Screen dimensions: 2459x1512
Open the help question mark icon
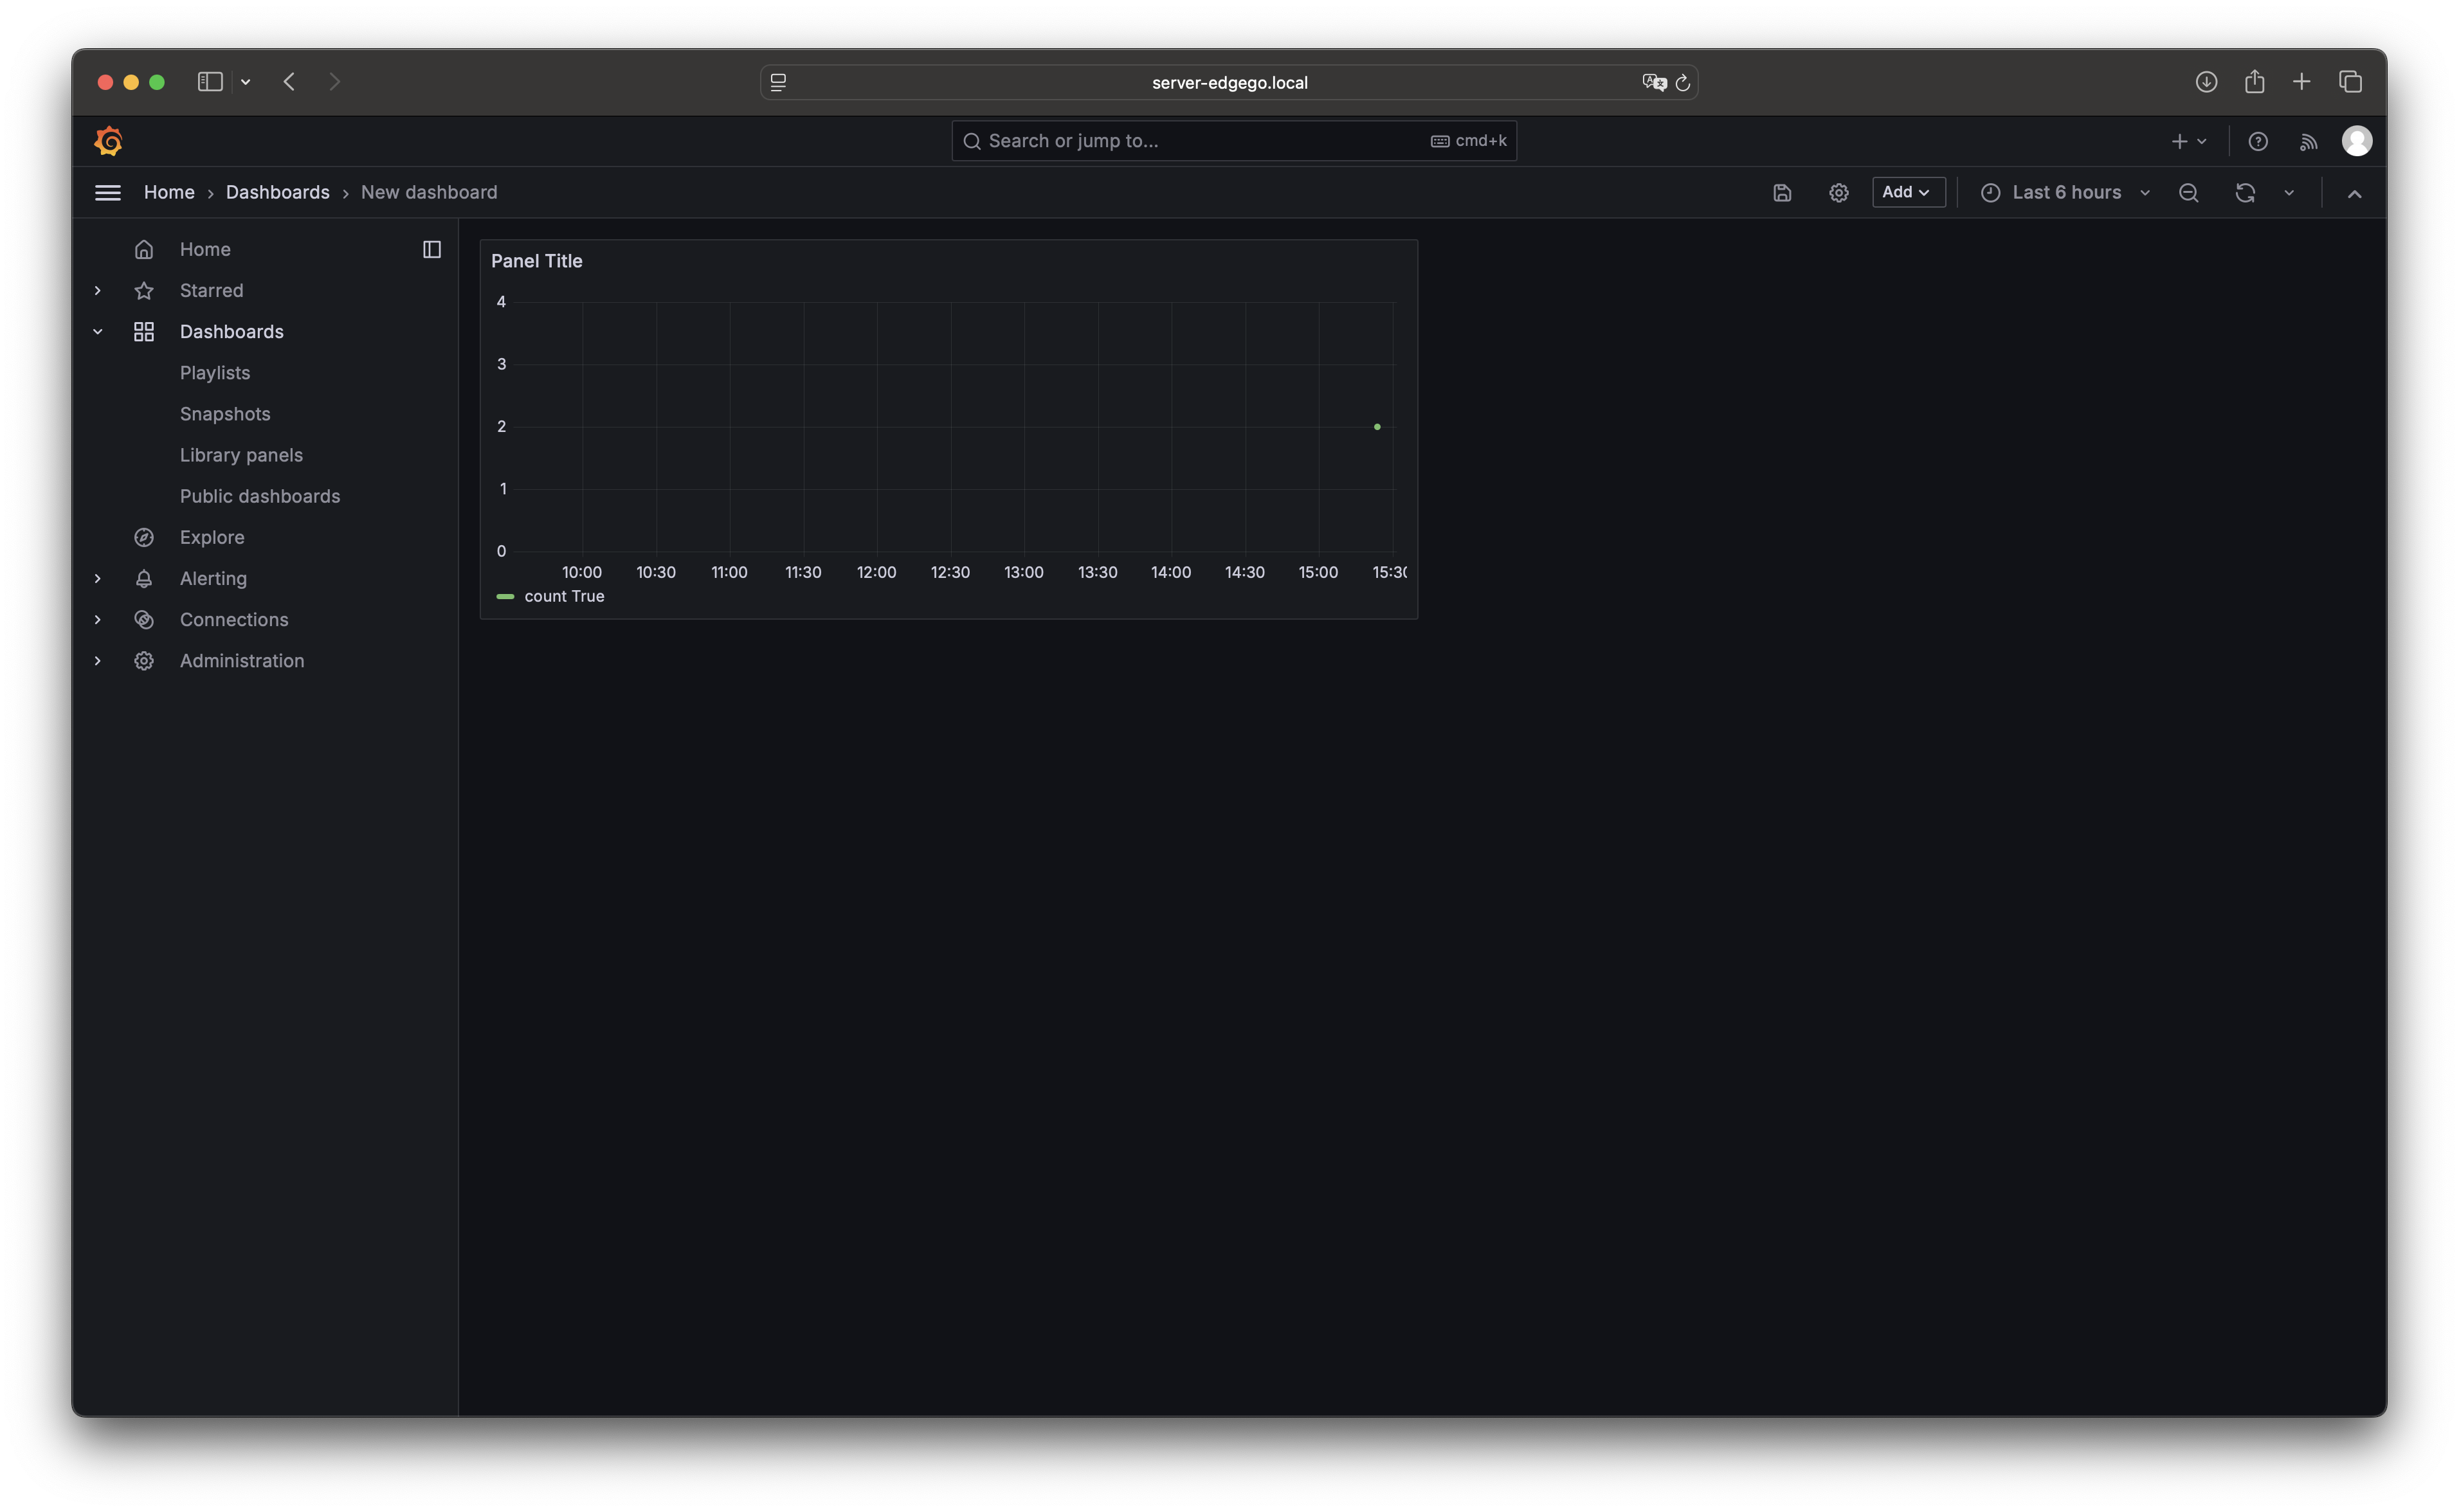coord(2257,142)
